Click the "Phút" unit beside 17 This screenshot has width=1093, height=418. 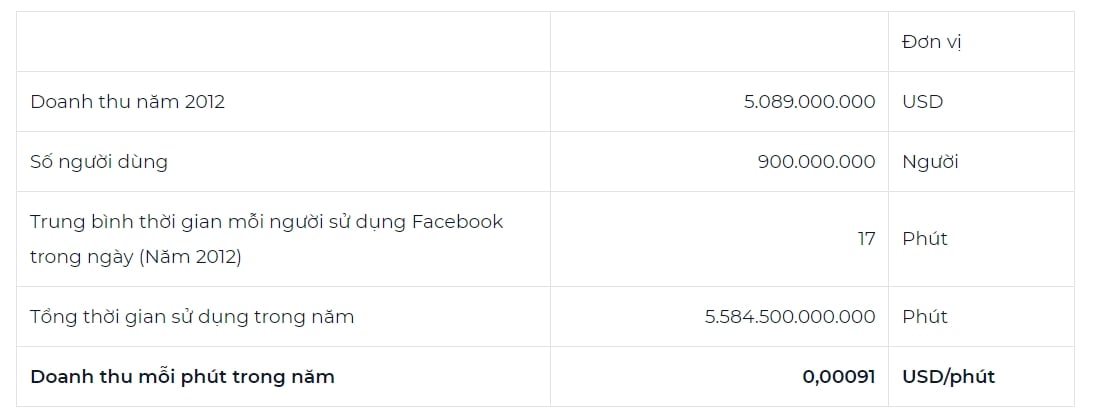point(924,239)
